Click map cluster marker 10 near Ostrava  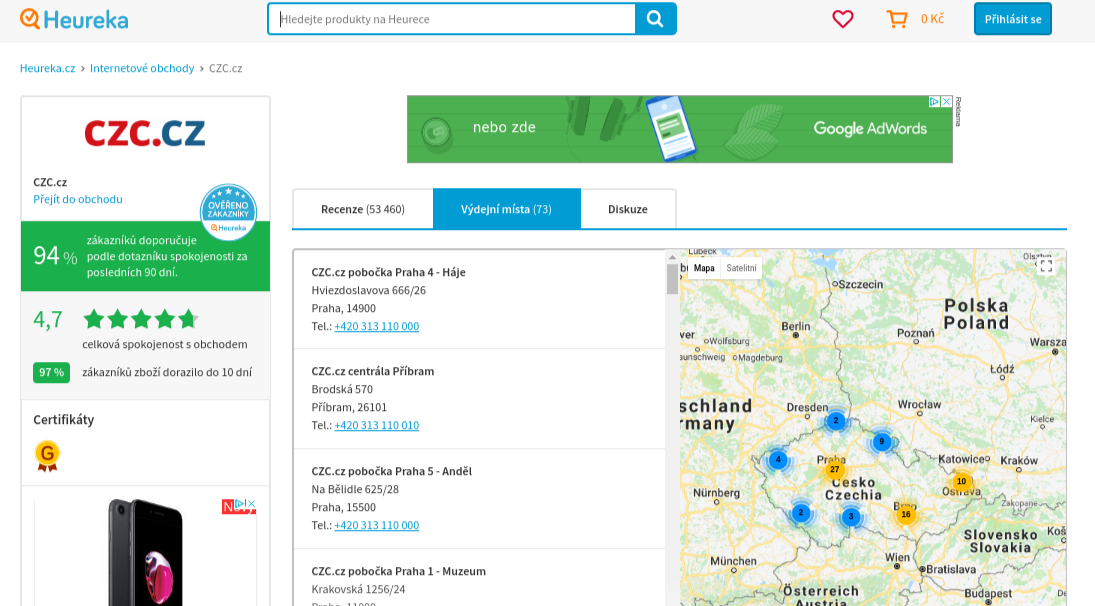coord(962,481)
